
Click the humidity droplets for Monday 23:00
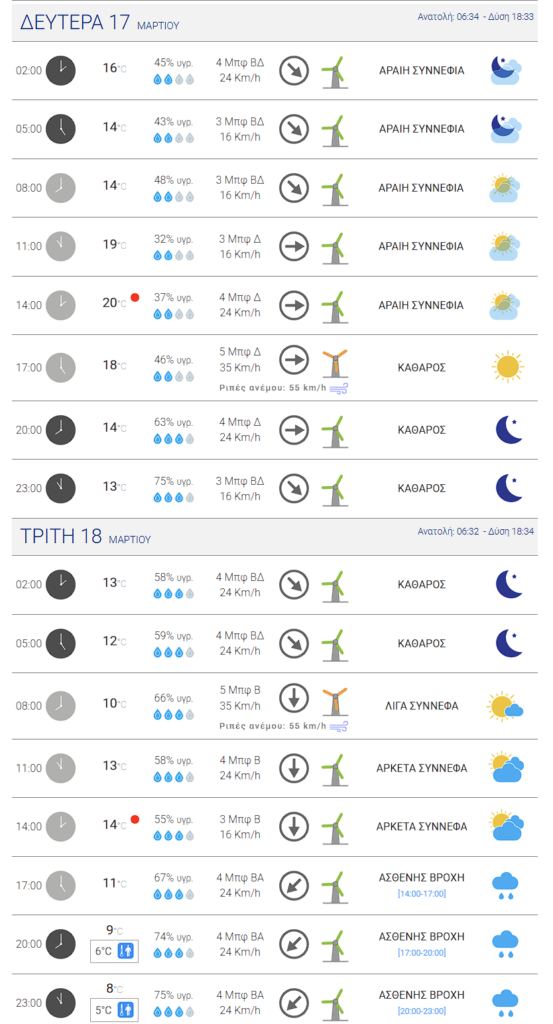(174, 497)
